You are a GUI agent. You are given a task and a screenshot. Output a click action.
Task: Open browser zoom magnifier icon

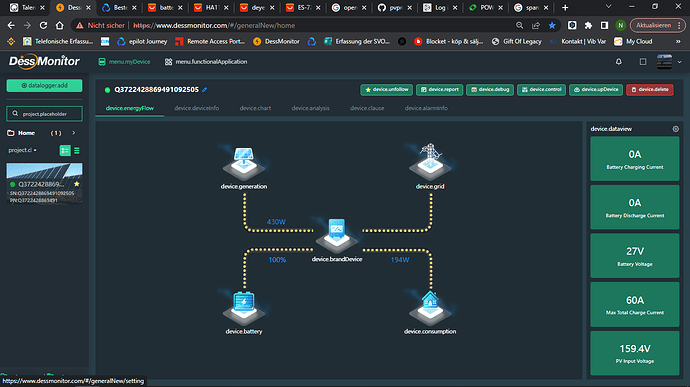tap(520, 26)
